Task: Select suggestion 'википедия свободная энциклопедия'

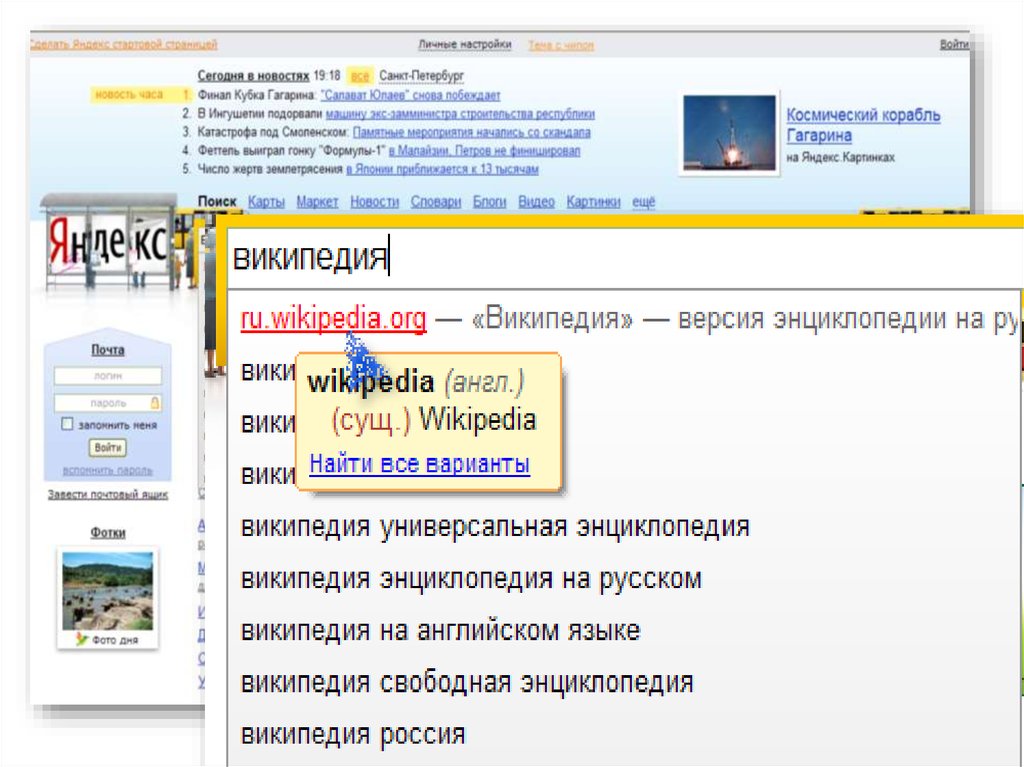Action: 467,683
